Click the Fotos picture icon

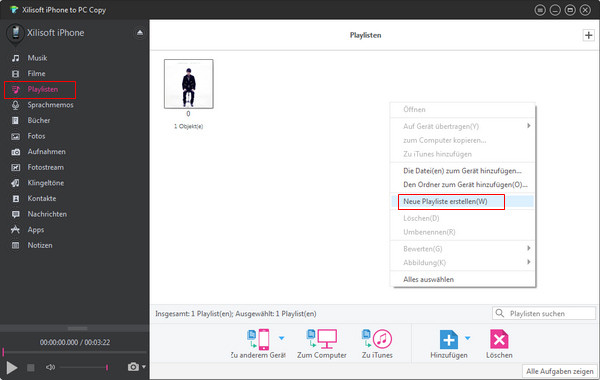(15, 136)
